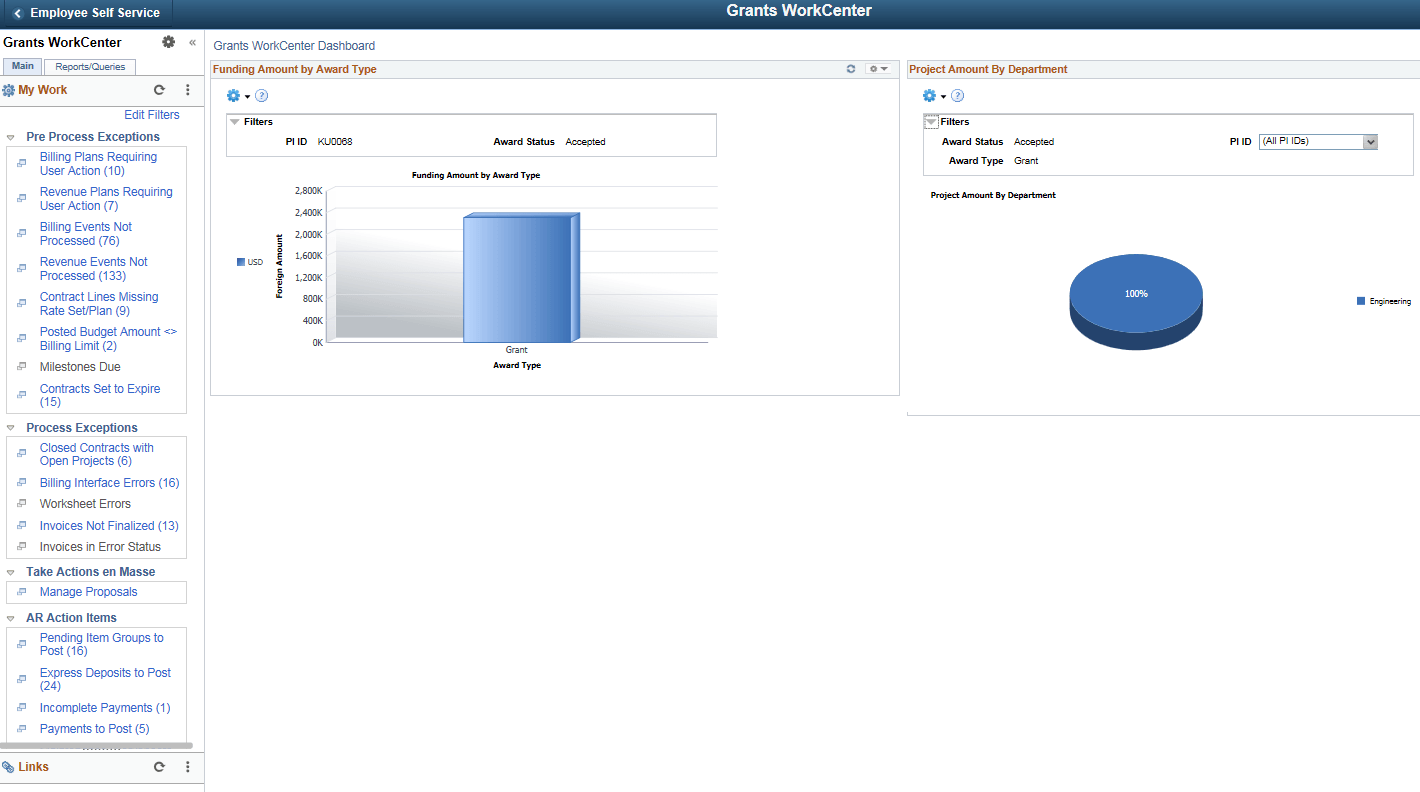
Task: Open help for the Funding Amount chart
Action: tap(262, 96)
